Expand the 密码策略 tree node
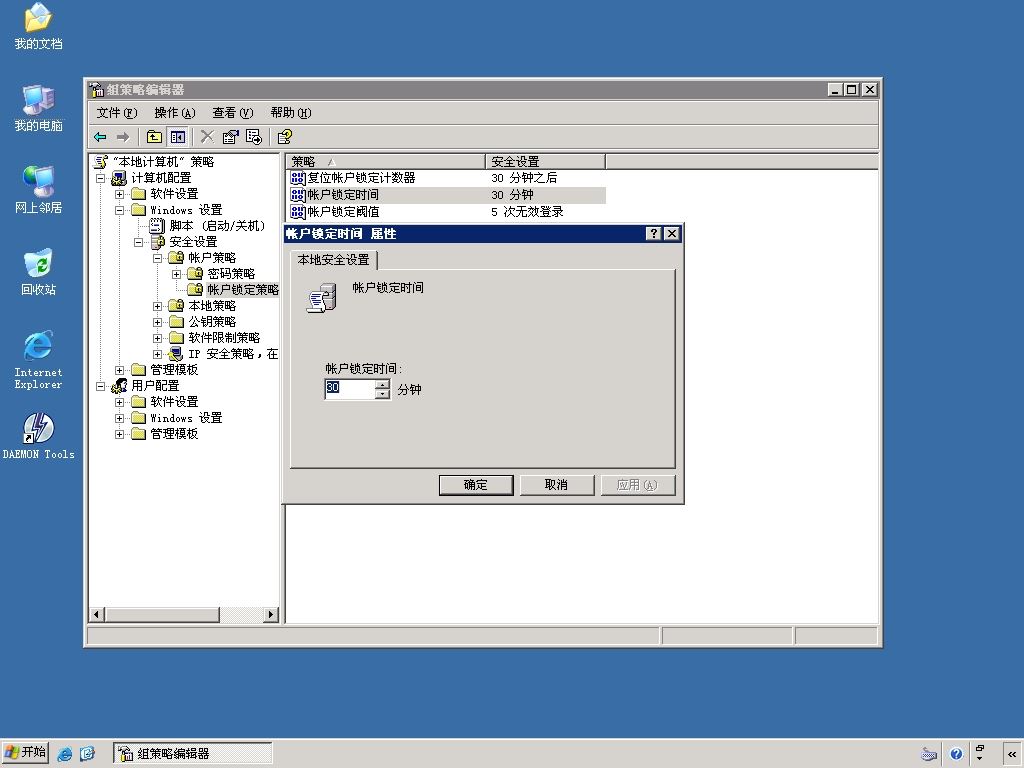 [176, 274]
